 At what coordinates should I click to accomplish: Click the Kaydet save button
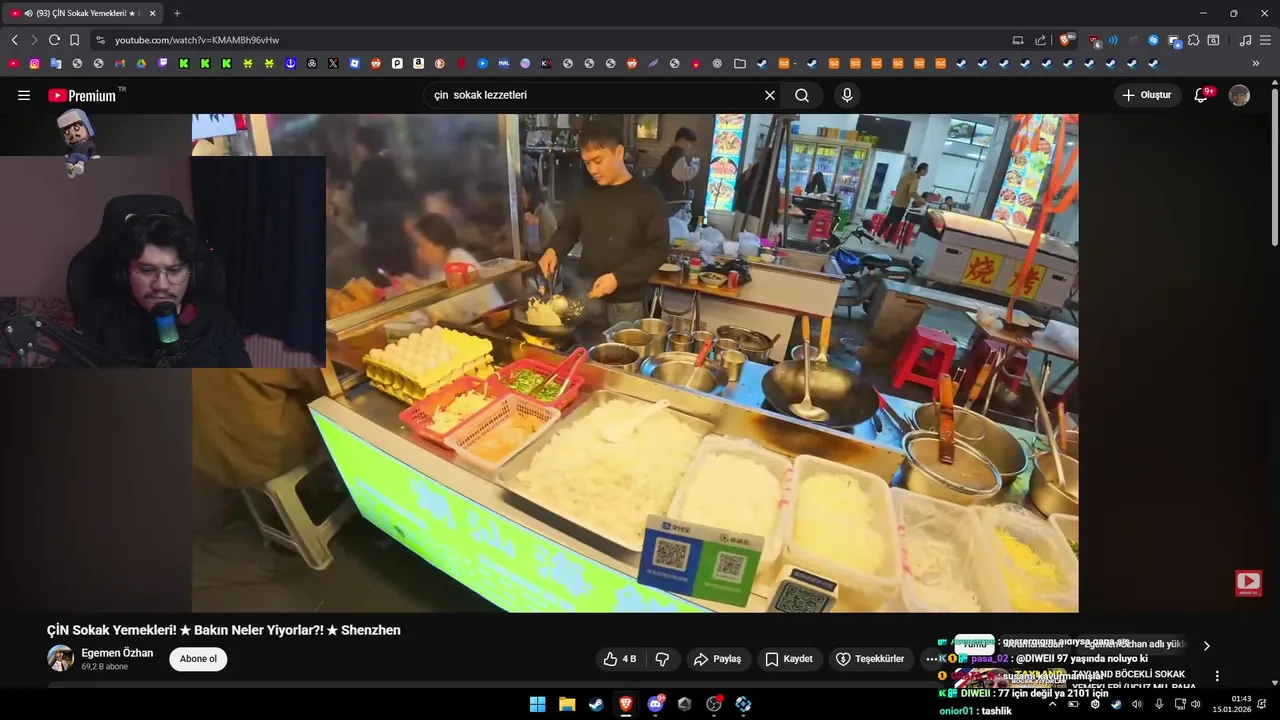(788, 659)
